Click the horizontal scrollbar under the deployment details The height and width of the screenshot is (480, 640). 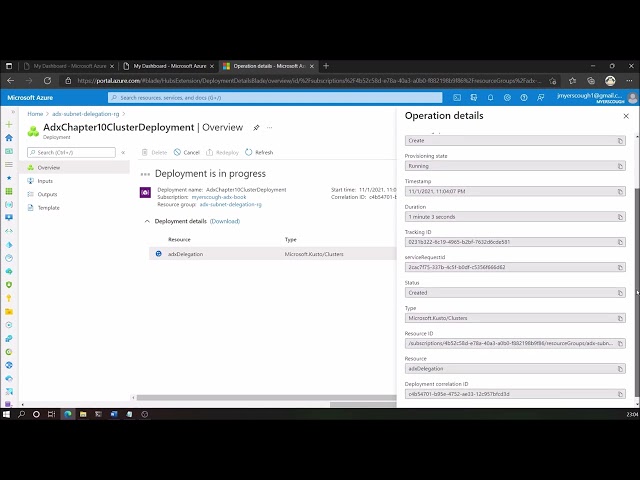pyautogui.click(x=266, y=398)
